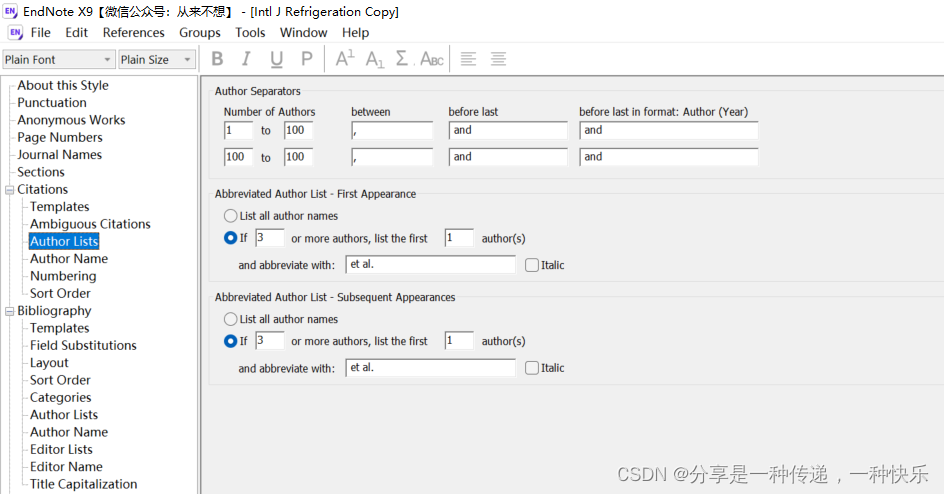Toggle Italic checkbox under First Appearance
Viewport: 944px width, 494px height.
pos(532,265)
